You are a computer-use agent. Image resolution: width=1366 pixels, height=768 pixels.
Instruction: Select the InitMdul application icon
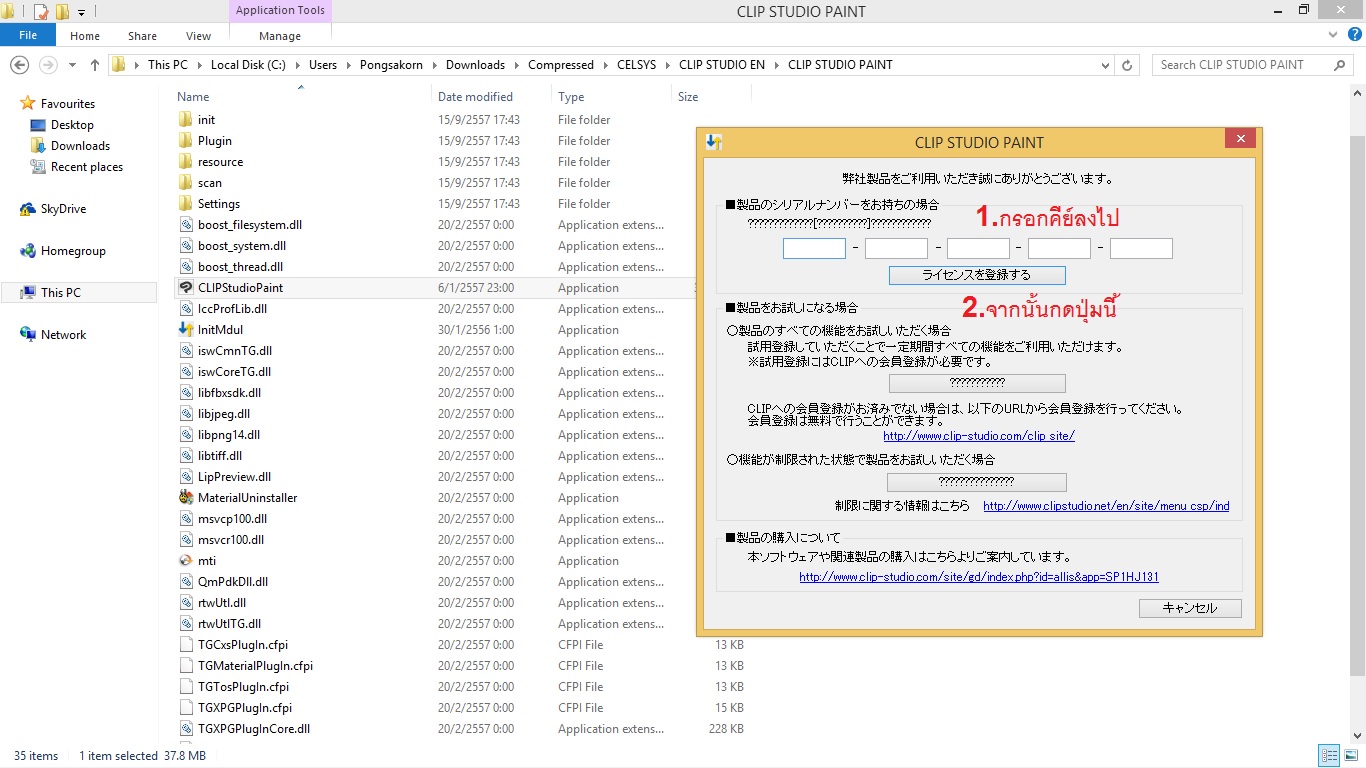click(185, 330)
